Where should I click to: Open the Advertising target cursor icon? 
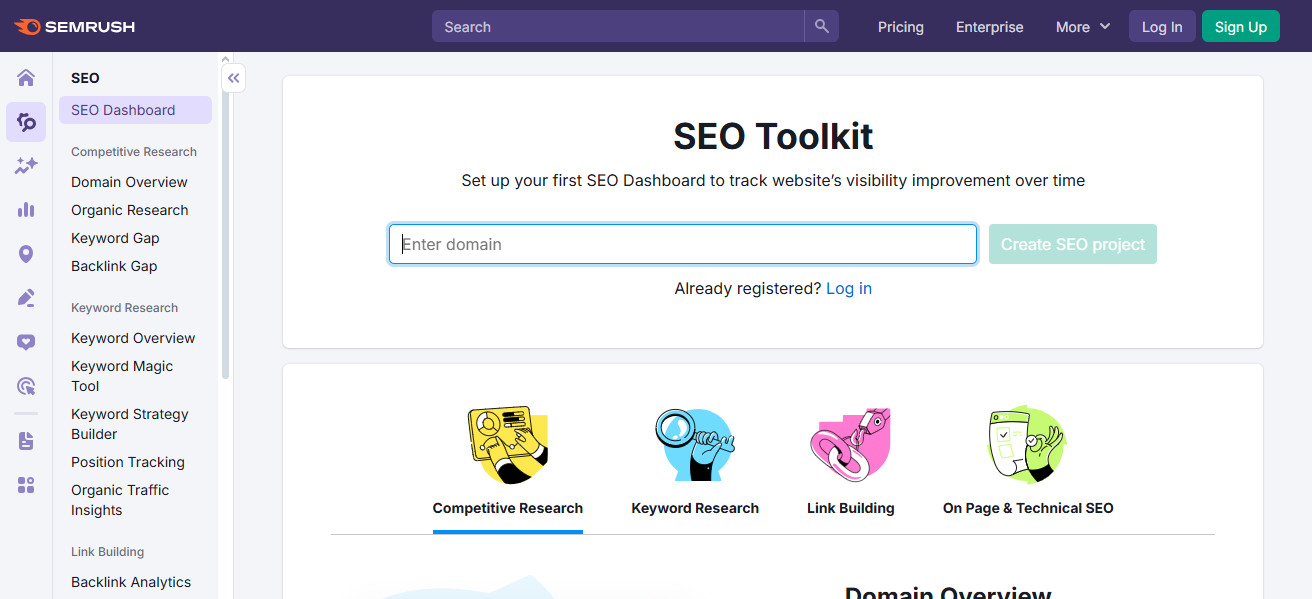click(x=26, y=386)
